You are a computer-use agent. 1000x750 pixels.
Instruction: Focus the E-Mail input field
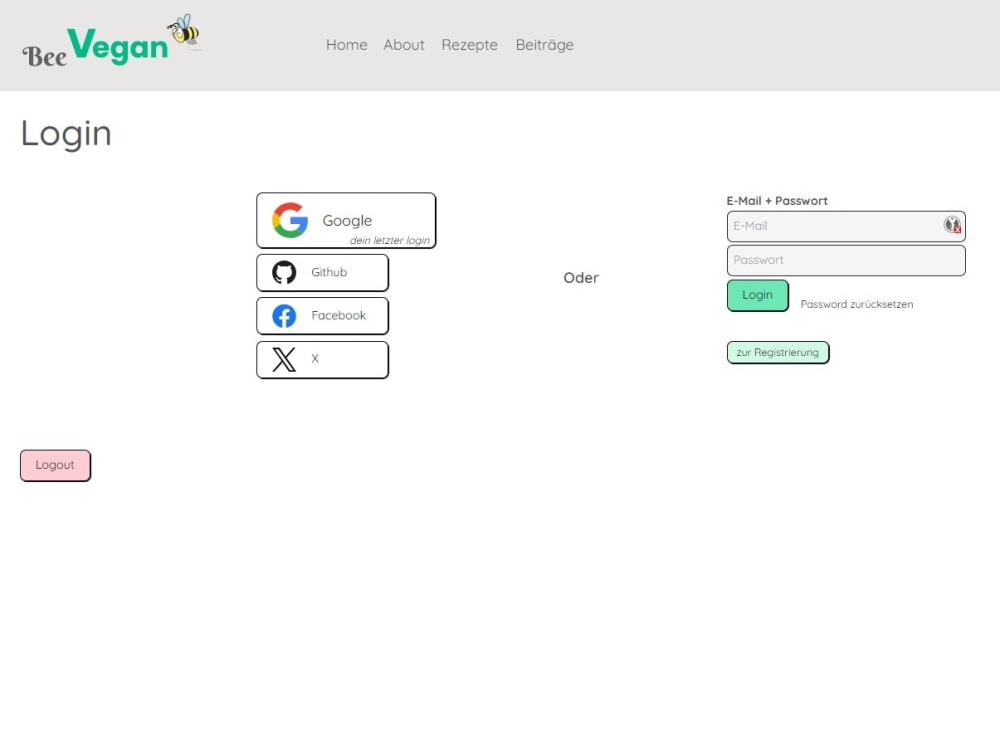click(846, 226)
